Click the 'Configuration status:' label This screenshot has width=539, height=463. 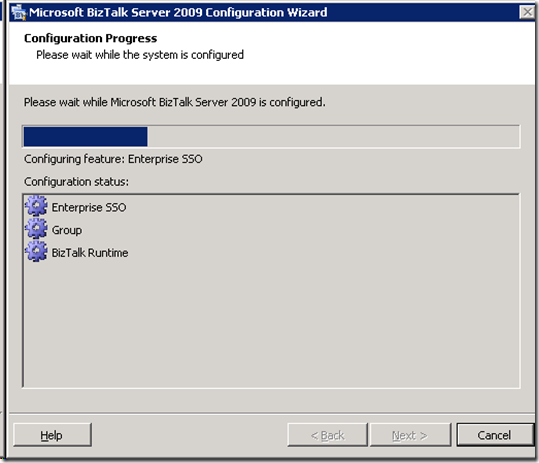[76, 181]
